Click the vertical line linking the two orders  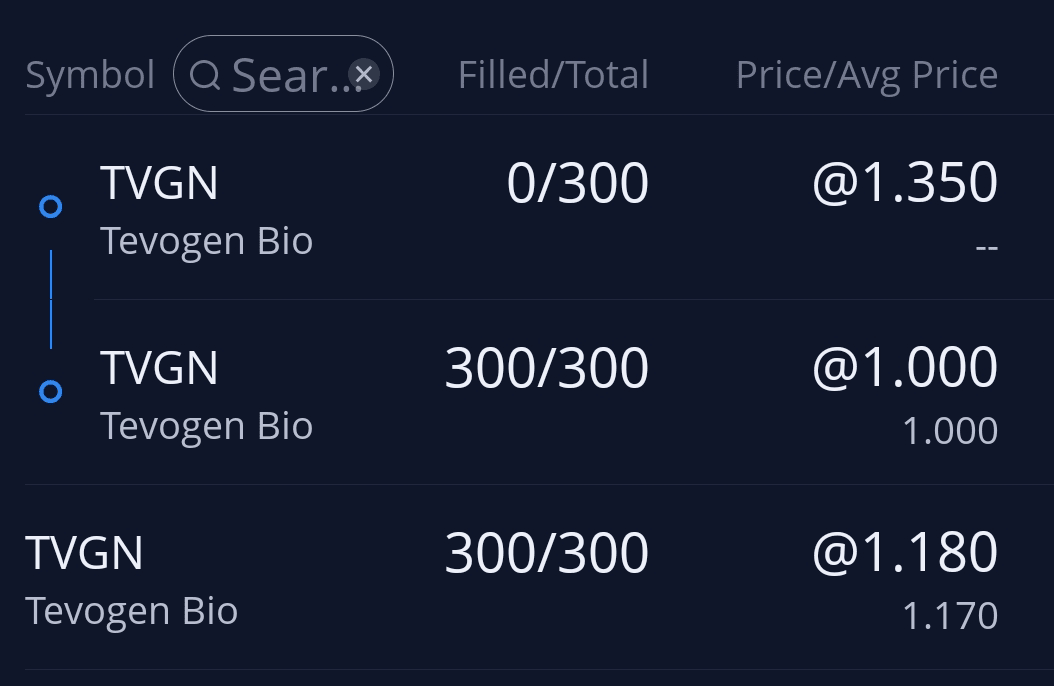[x=51, y=299]
